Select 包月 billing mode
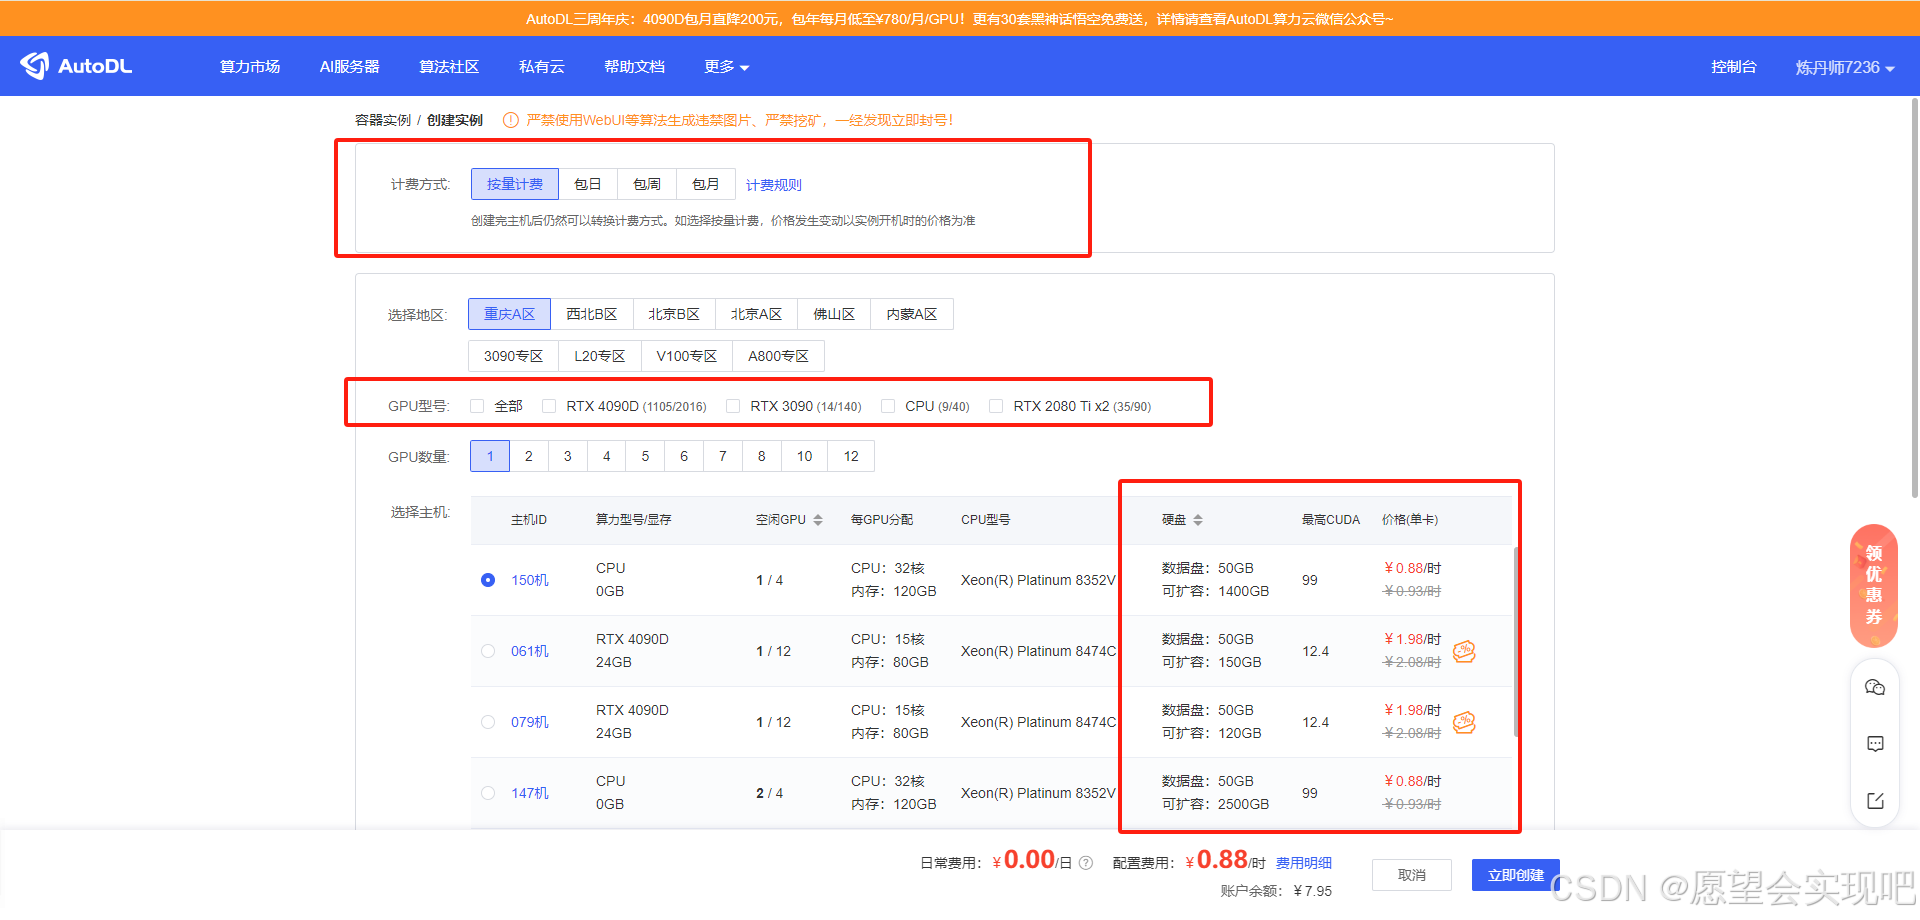1920x920 pixels. (706, 184)
